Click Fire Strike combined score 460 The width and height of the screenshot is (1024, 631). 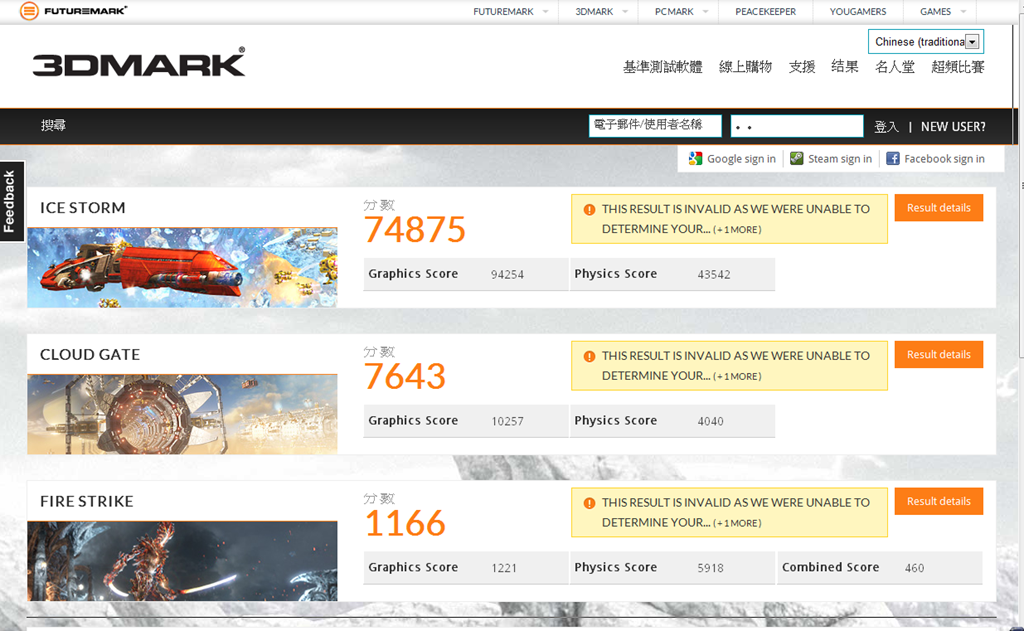click(x=914, y=569)
